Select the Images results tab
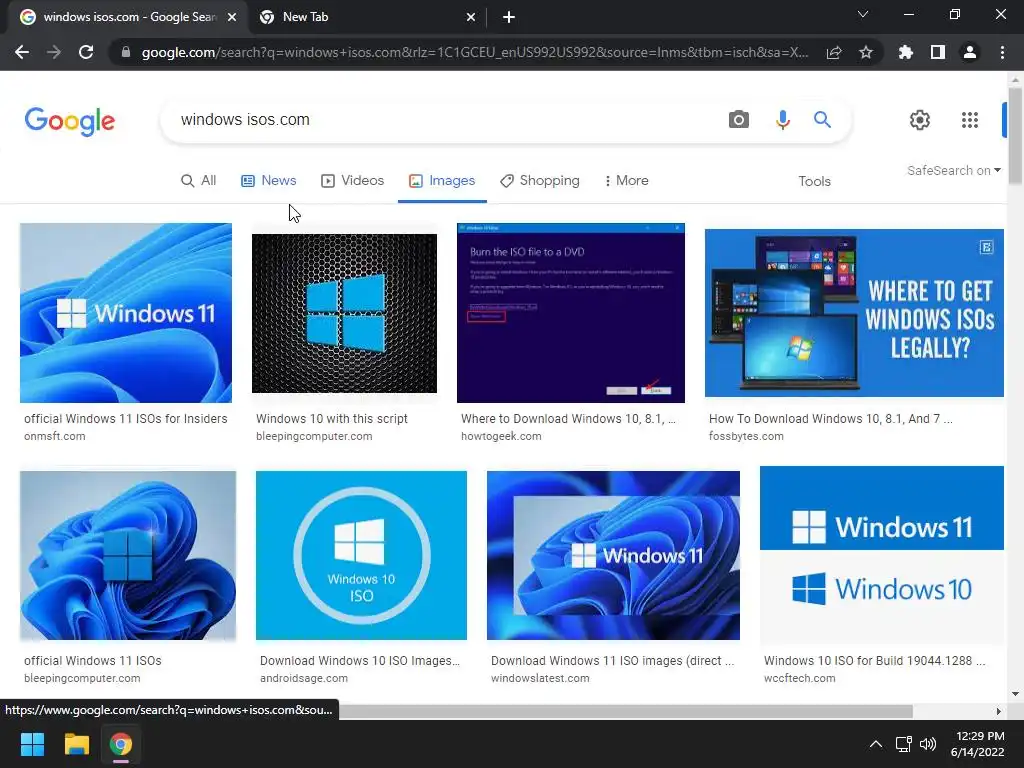1024x768 pixels. point(442,181)
